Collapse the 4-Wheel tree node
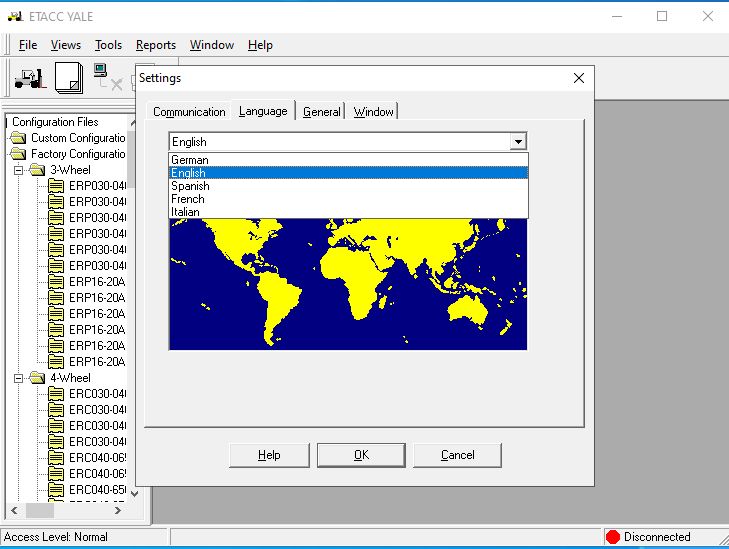 tap(18, 378)
